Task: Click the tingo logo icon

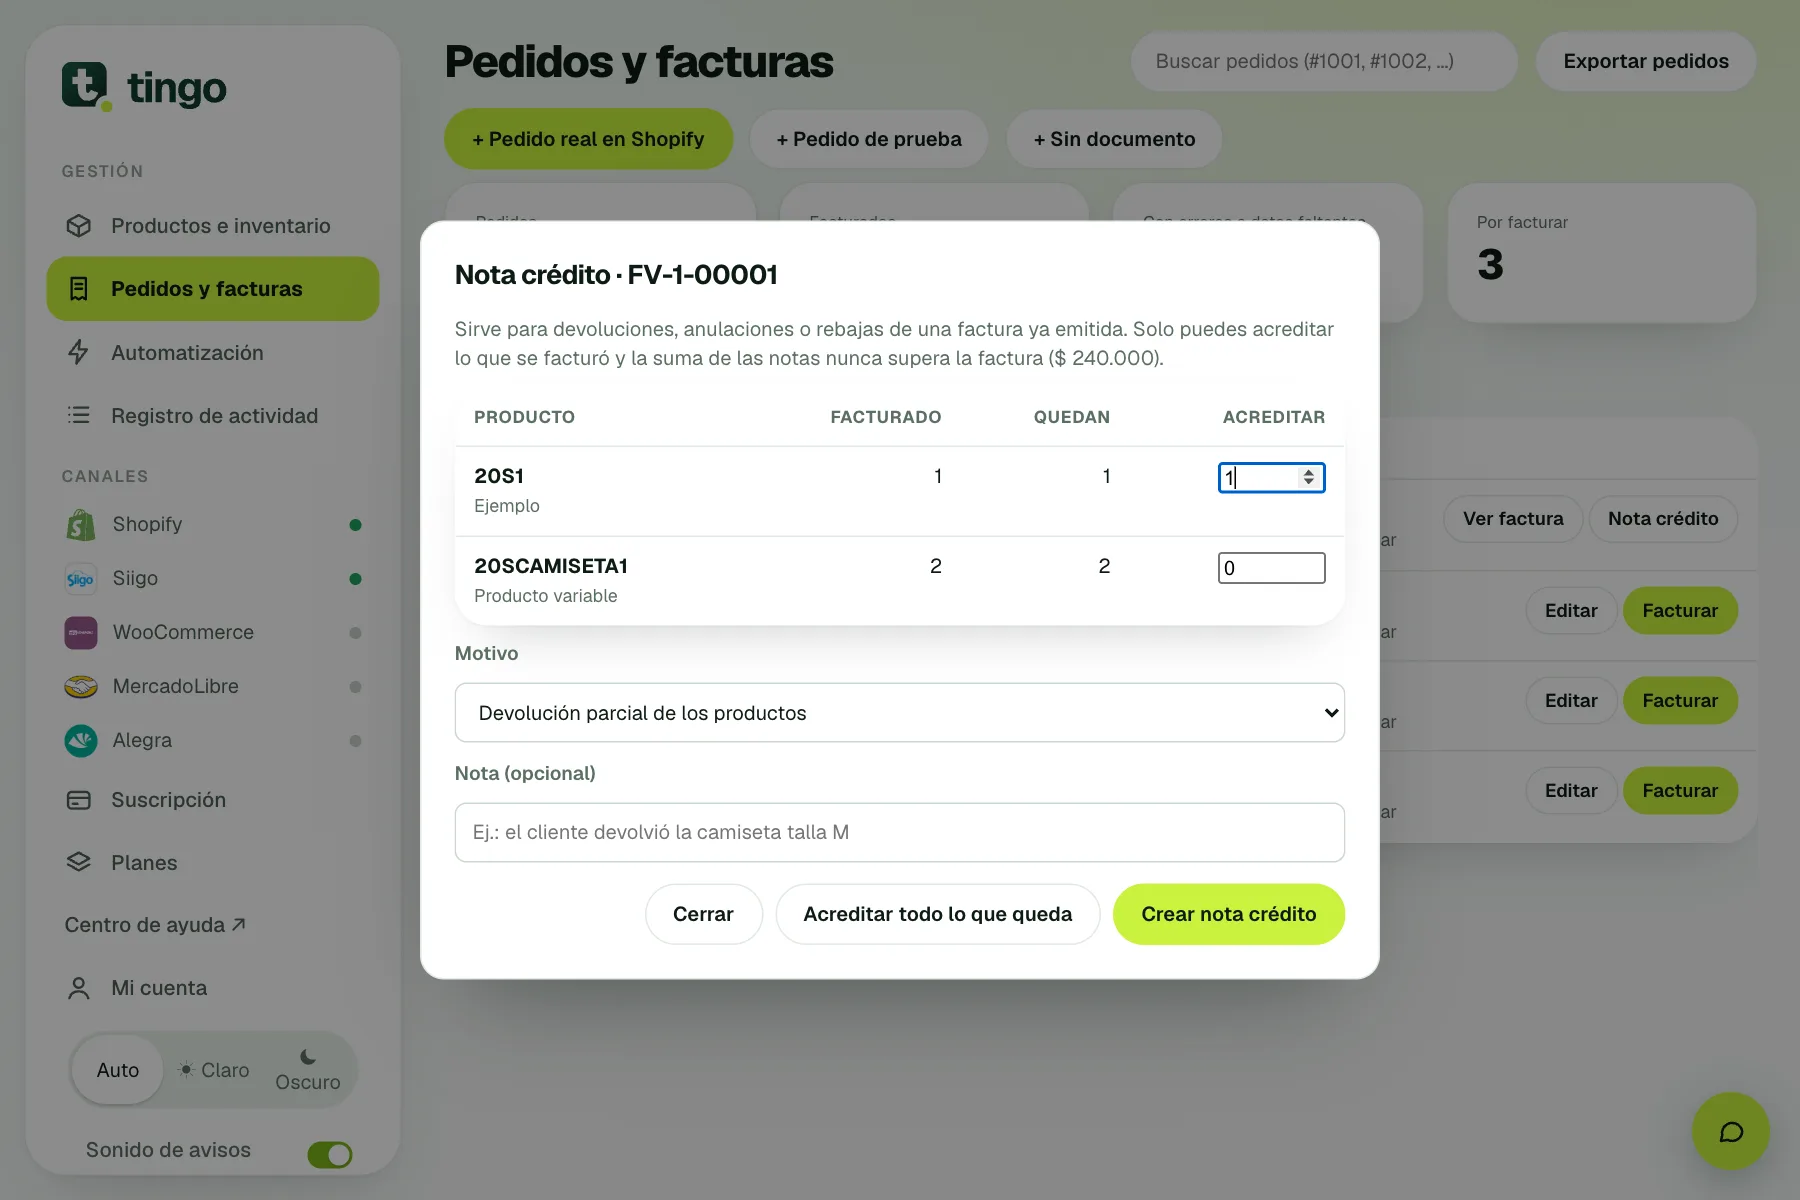Action: [86, 86]
